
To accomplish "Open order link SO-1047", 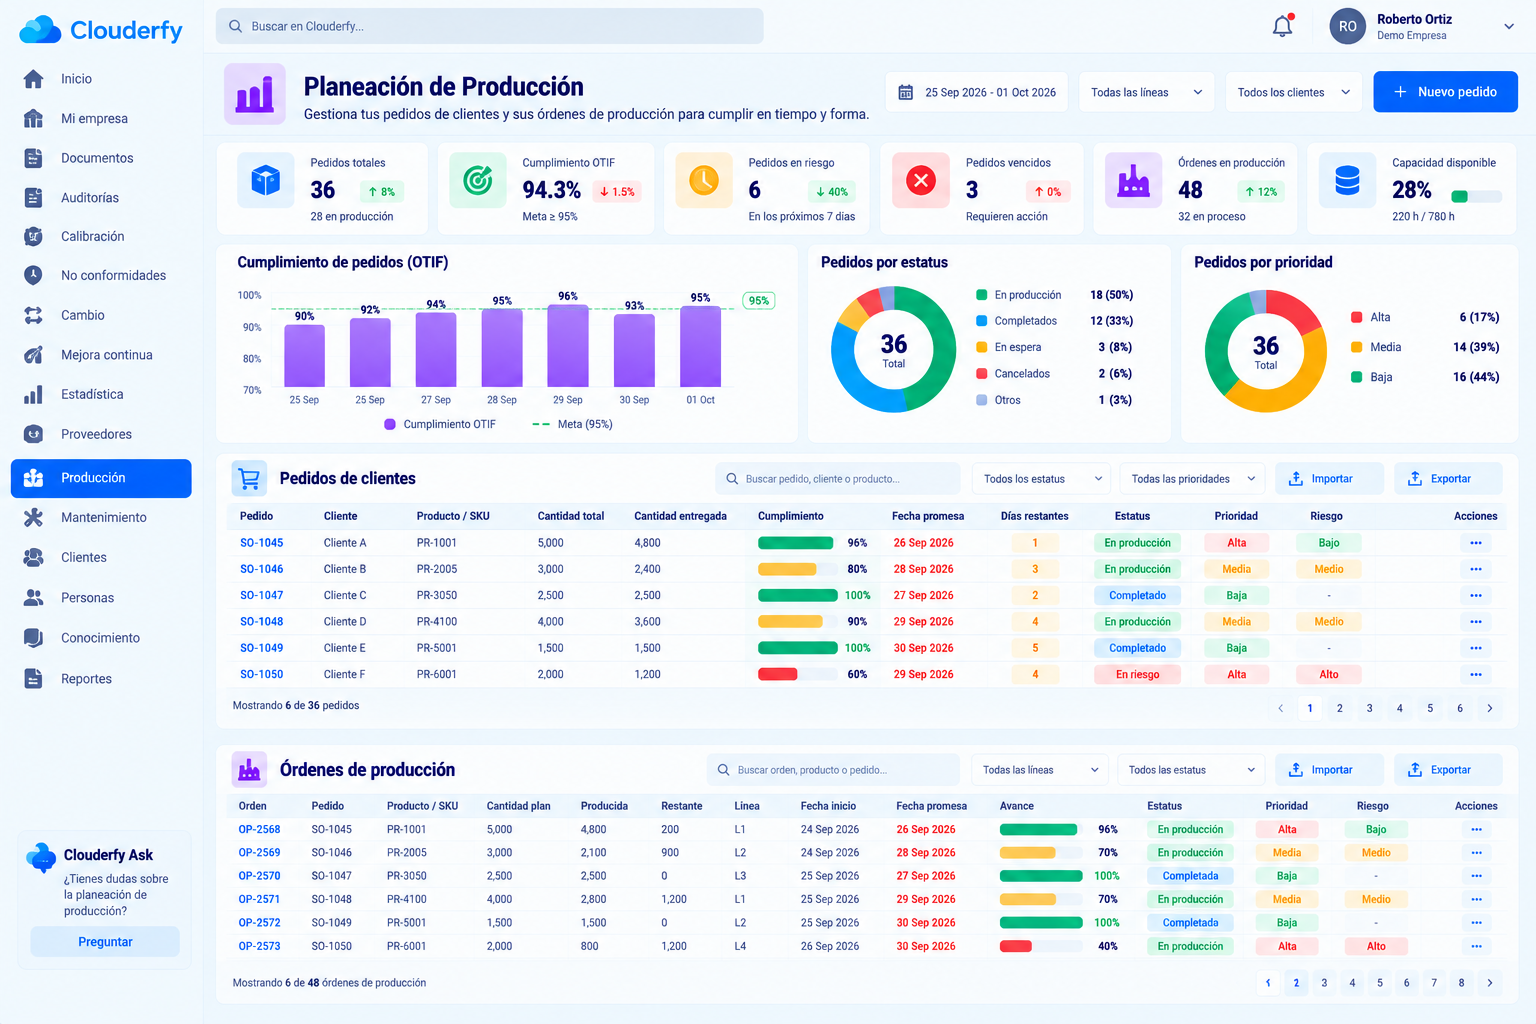I will [261, 595].
